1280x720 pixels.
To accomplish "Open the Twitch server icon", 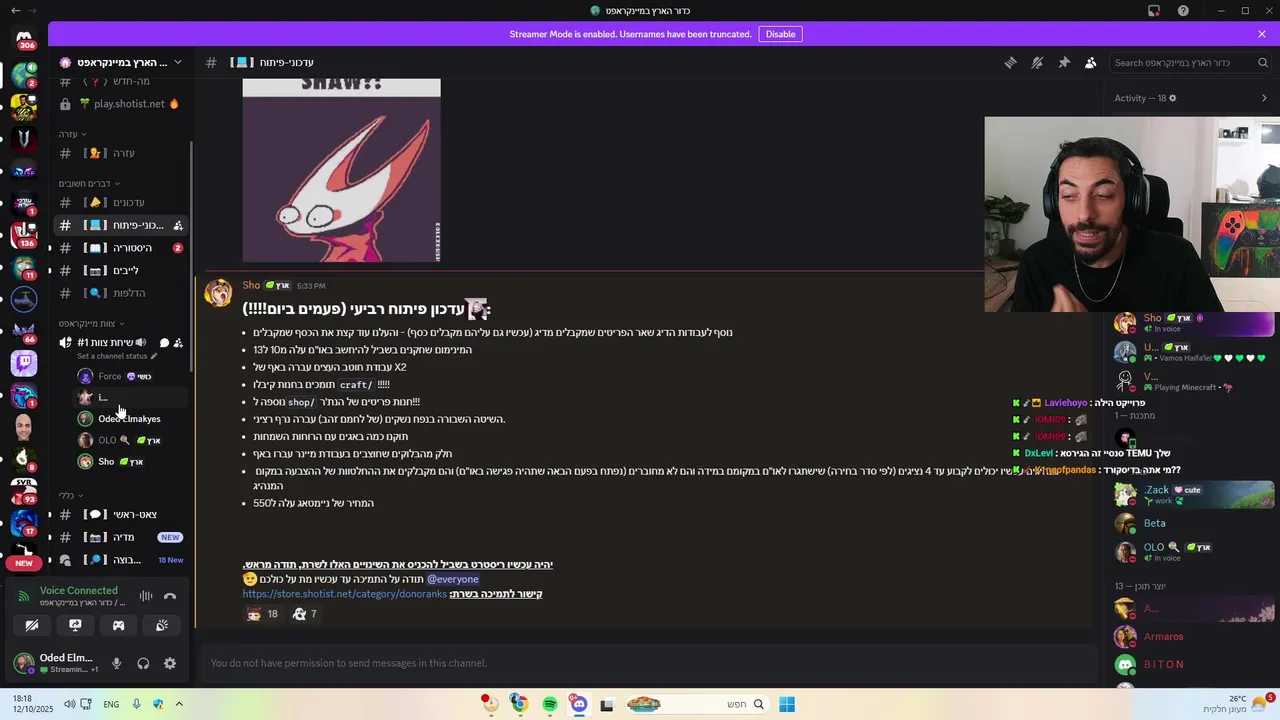I will coord(24,363).
